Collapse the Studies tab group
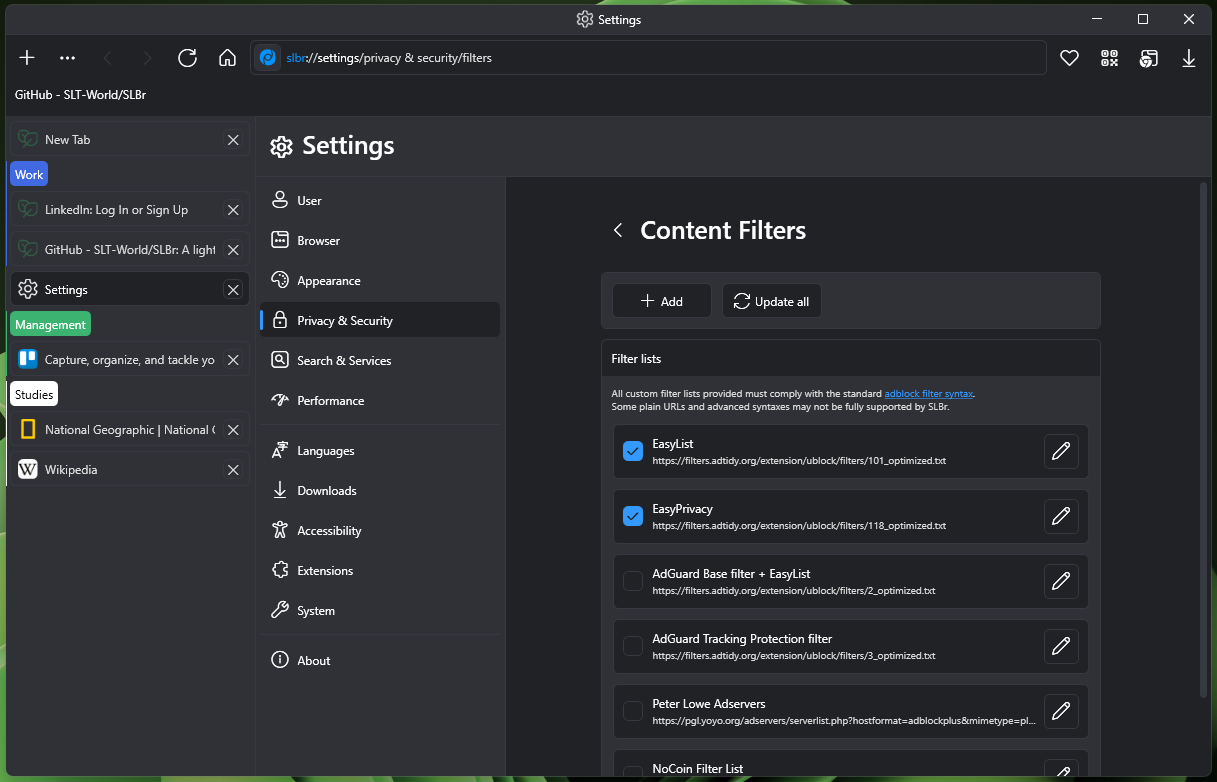This screenshot has height=782, width=1217. (34, 395)
